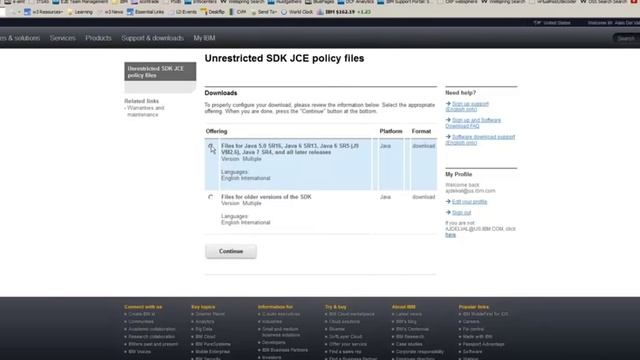
Task: Open the IBM Cloud footer link
Action: 205,337
